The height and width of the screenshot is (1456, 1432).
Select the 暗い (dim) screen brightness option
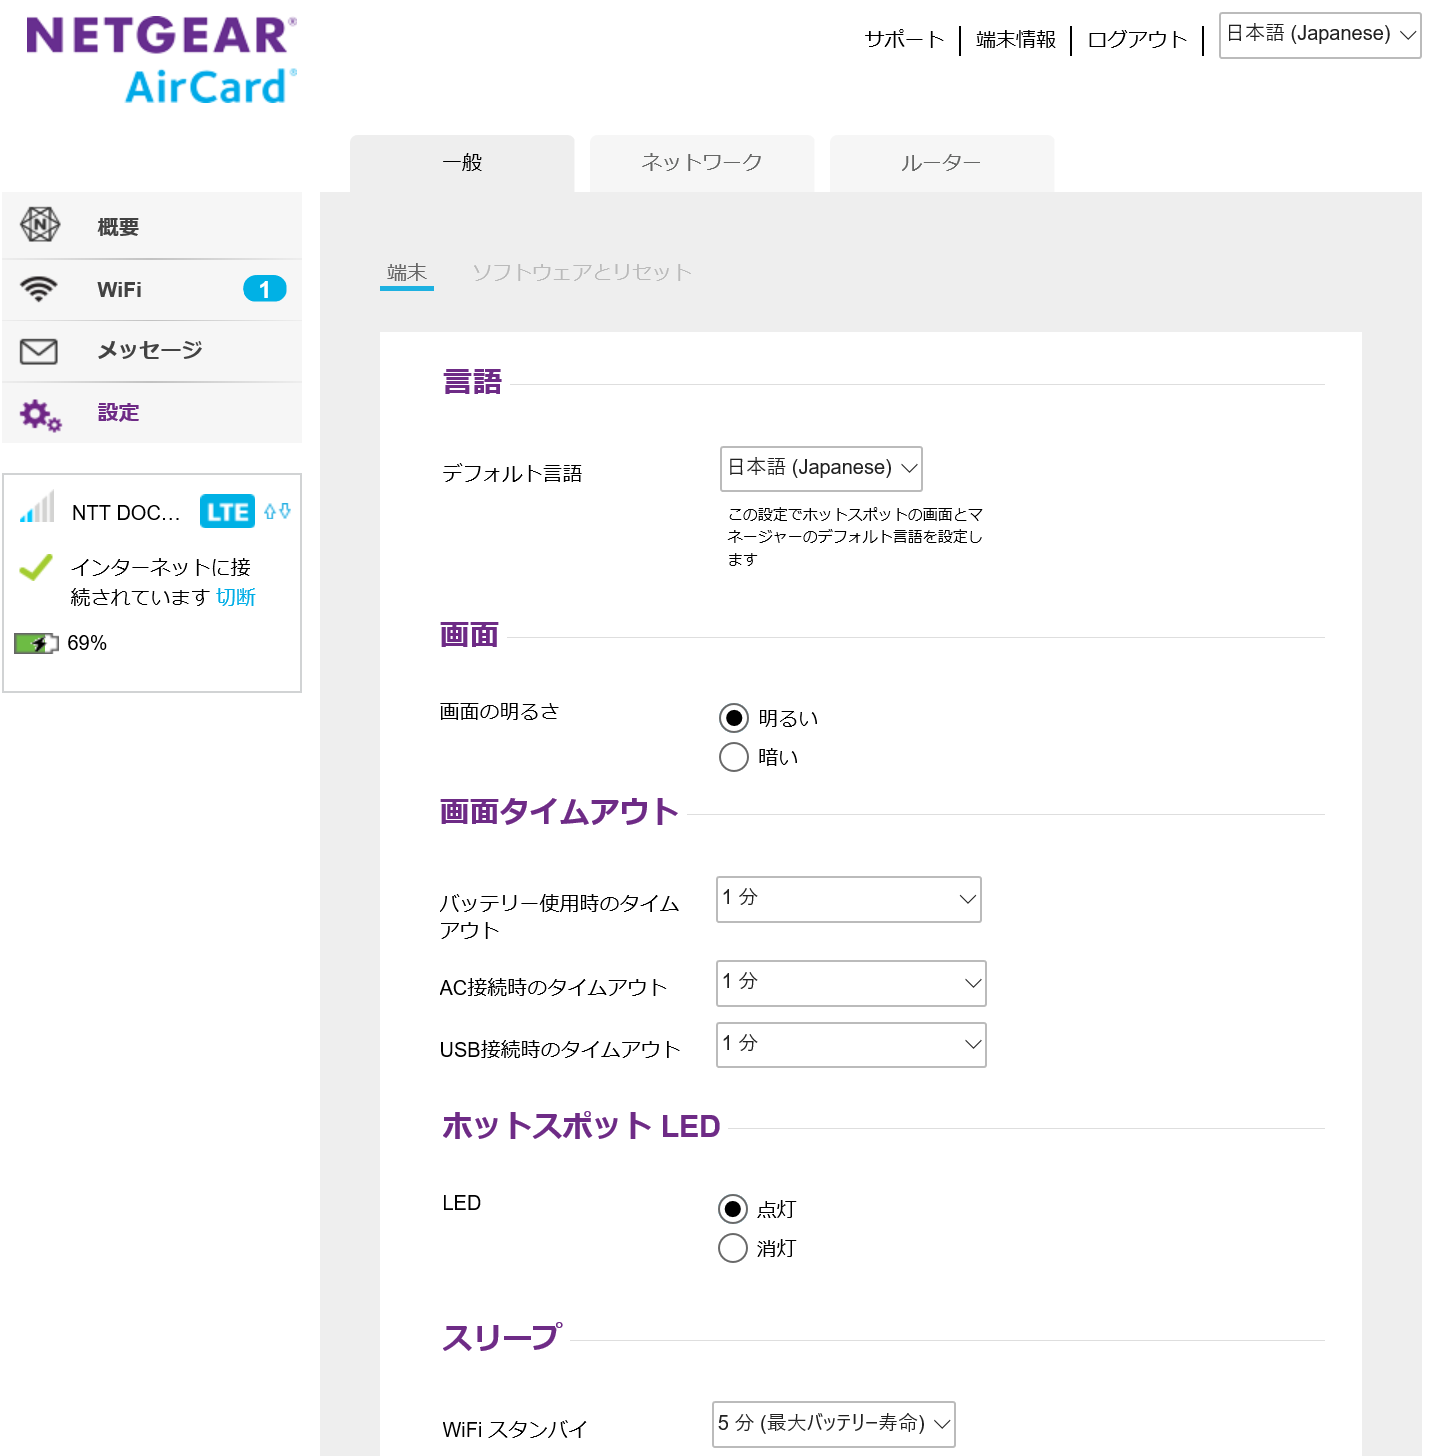tap(733, 757)
